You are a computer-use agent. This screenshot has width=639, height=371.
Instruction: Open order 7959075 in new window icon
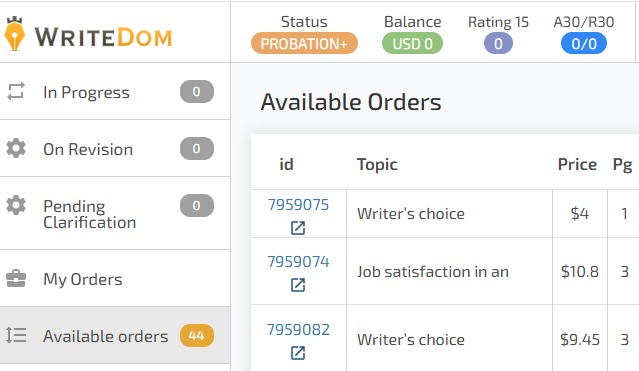click(298, 228)
